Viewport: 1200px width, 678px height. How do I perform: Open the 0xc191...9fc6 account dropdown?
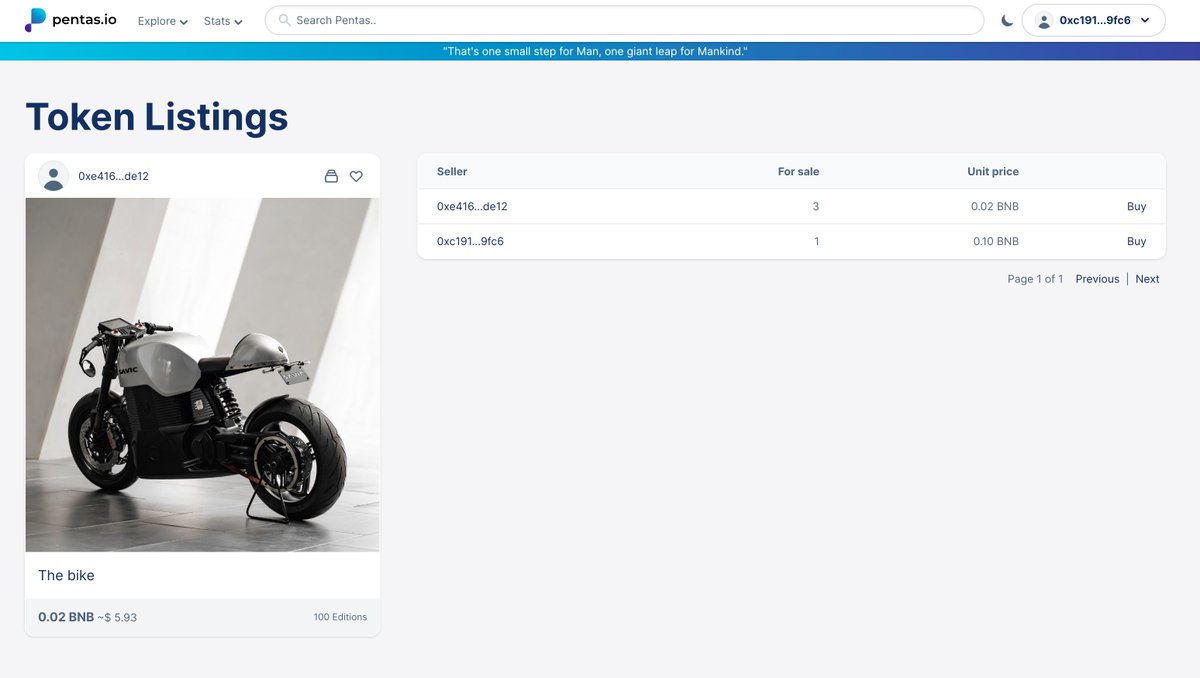1094,20
